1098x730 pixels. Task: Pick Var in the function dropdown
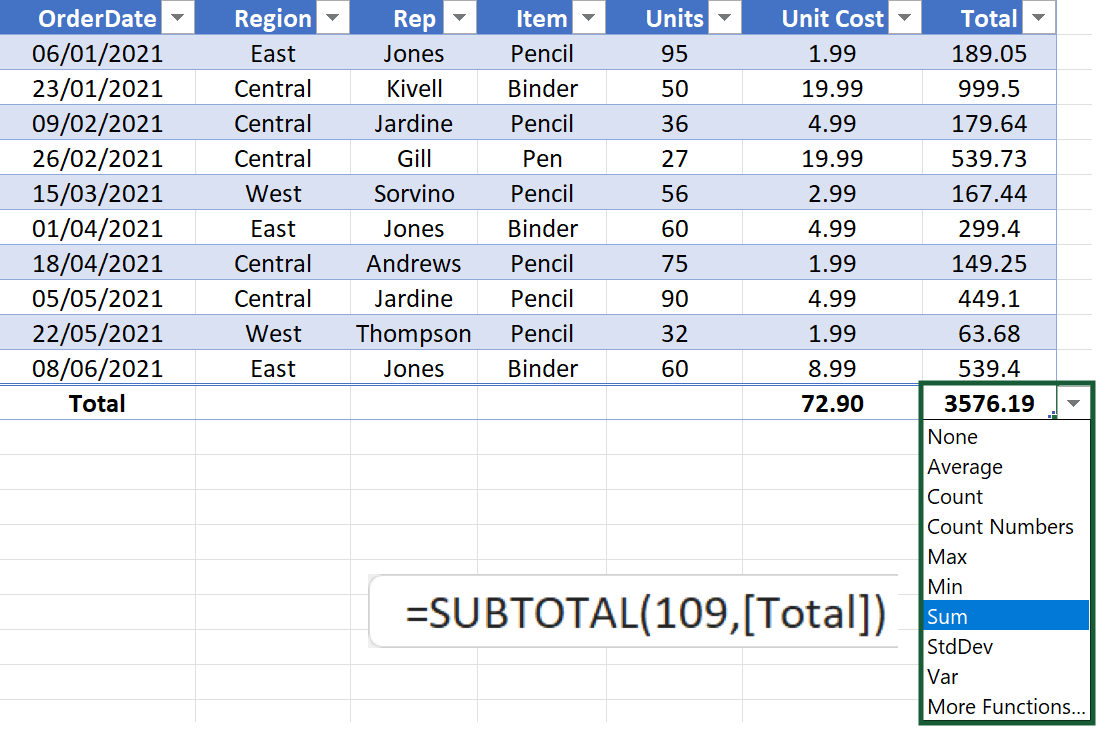pos(941,677)
